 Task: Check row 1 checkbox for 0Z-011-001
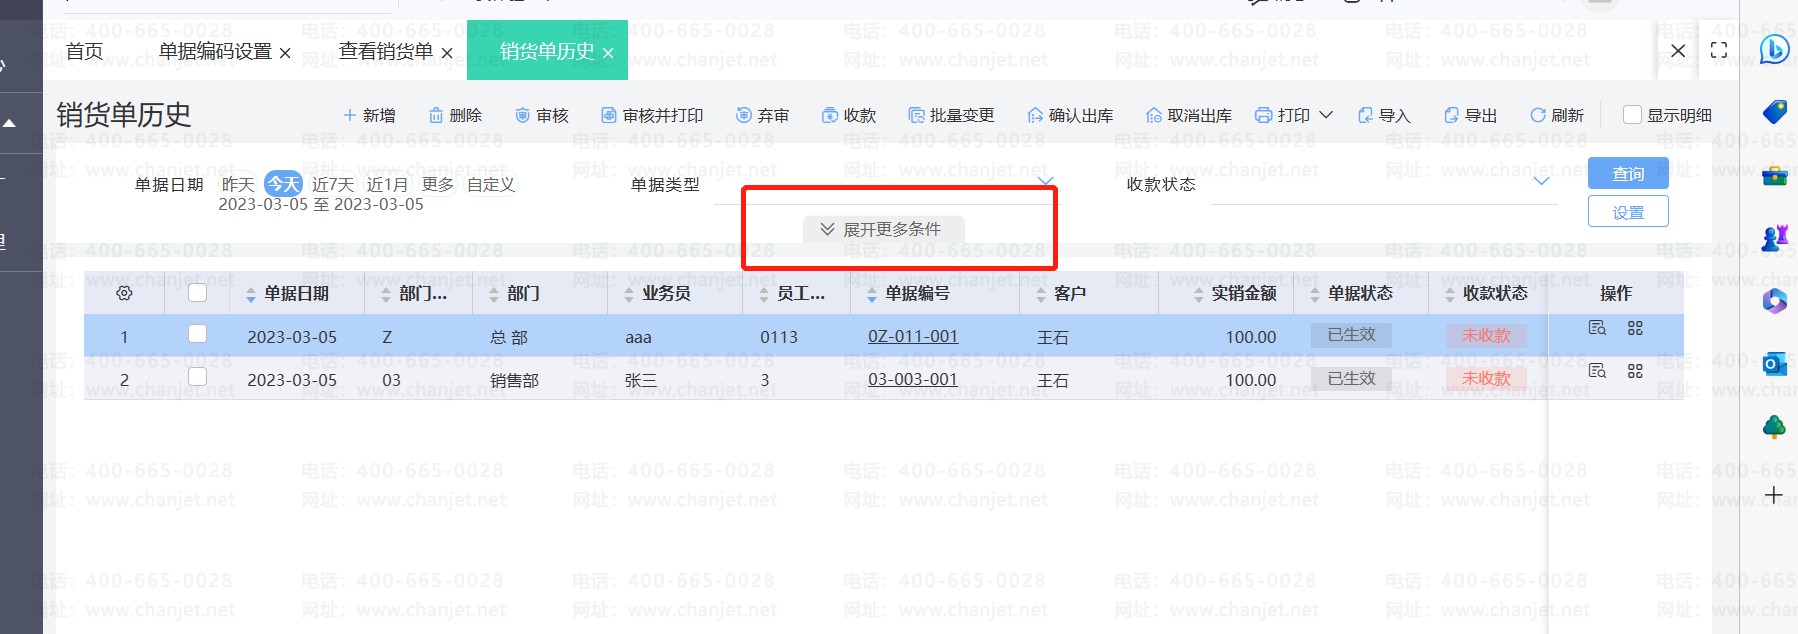tap(197, 334)
